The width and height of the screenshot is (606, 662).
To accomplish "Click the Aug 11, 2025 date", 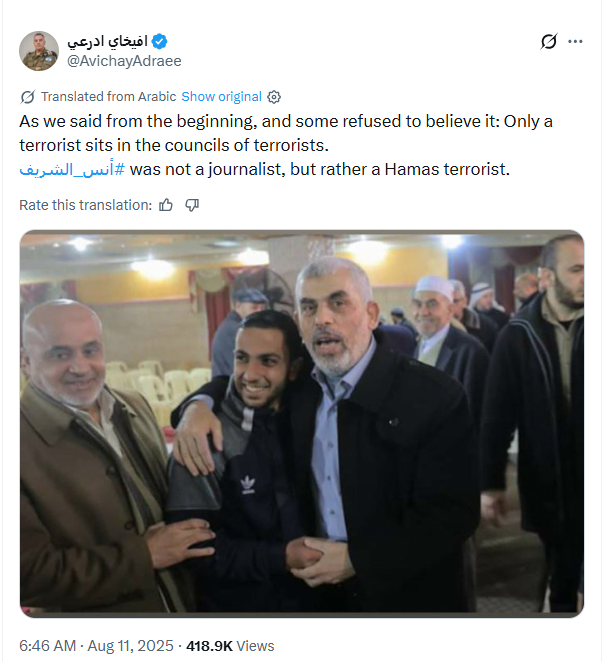I will [130, 646].
